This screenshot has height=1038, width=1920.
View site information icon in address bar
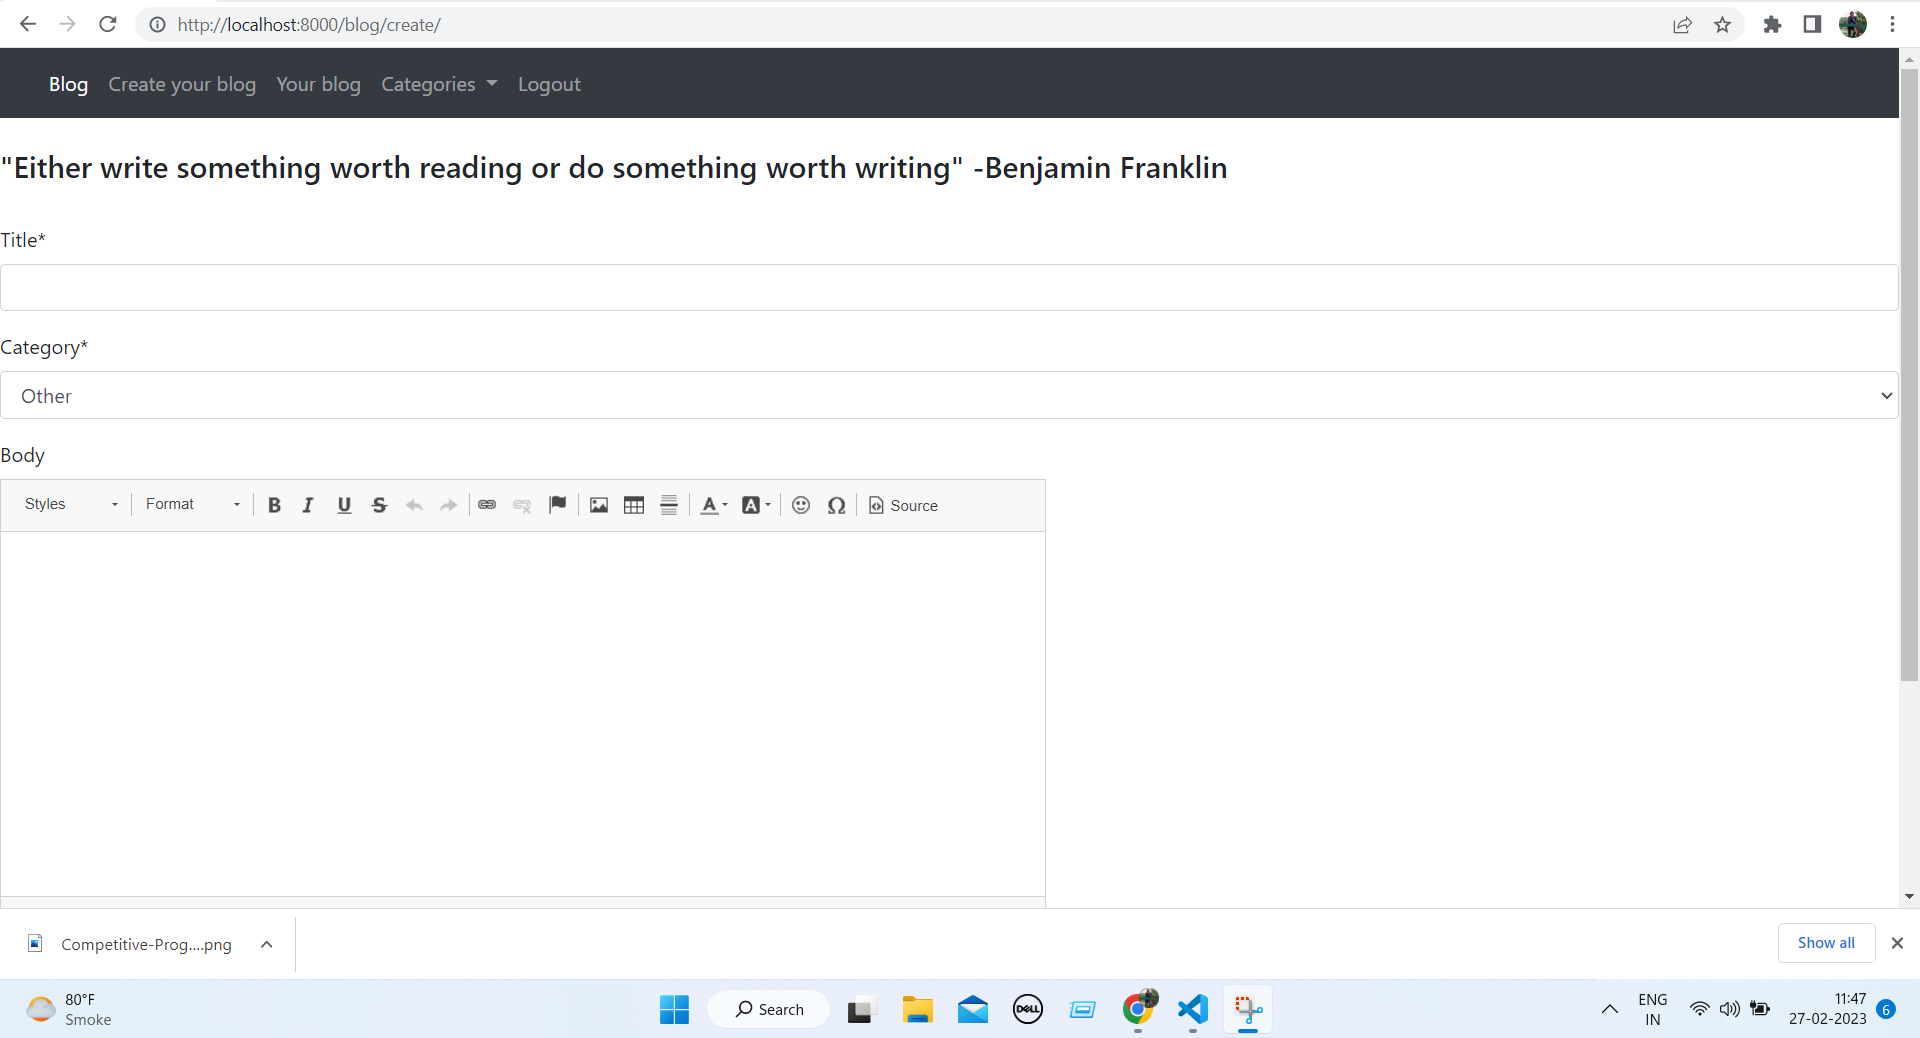[x=157, y=24]
